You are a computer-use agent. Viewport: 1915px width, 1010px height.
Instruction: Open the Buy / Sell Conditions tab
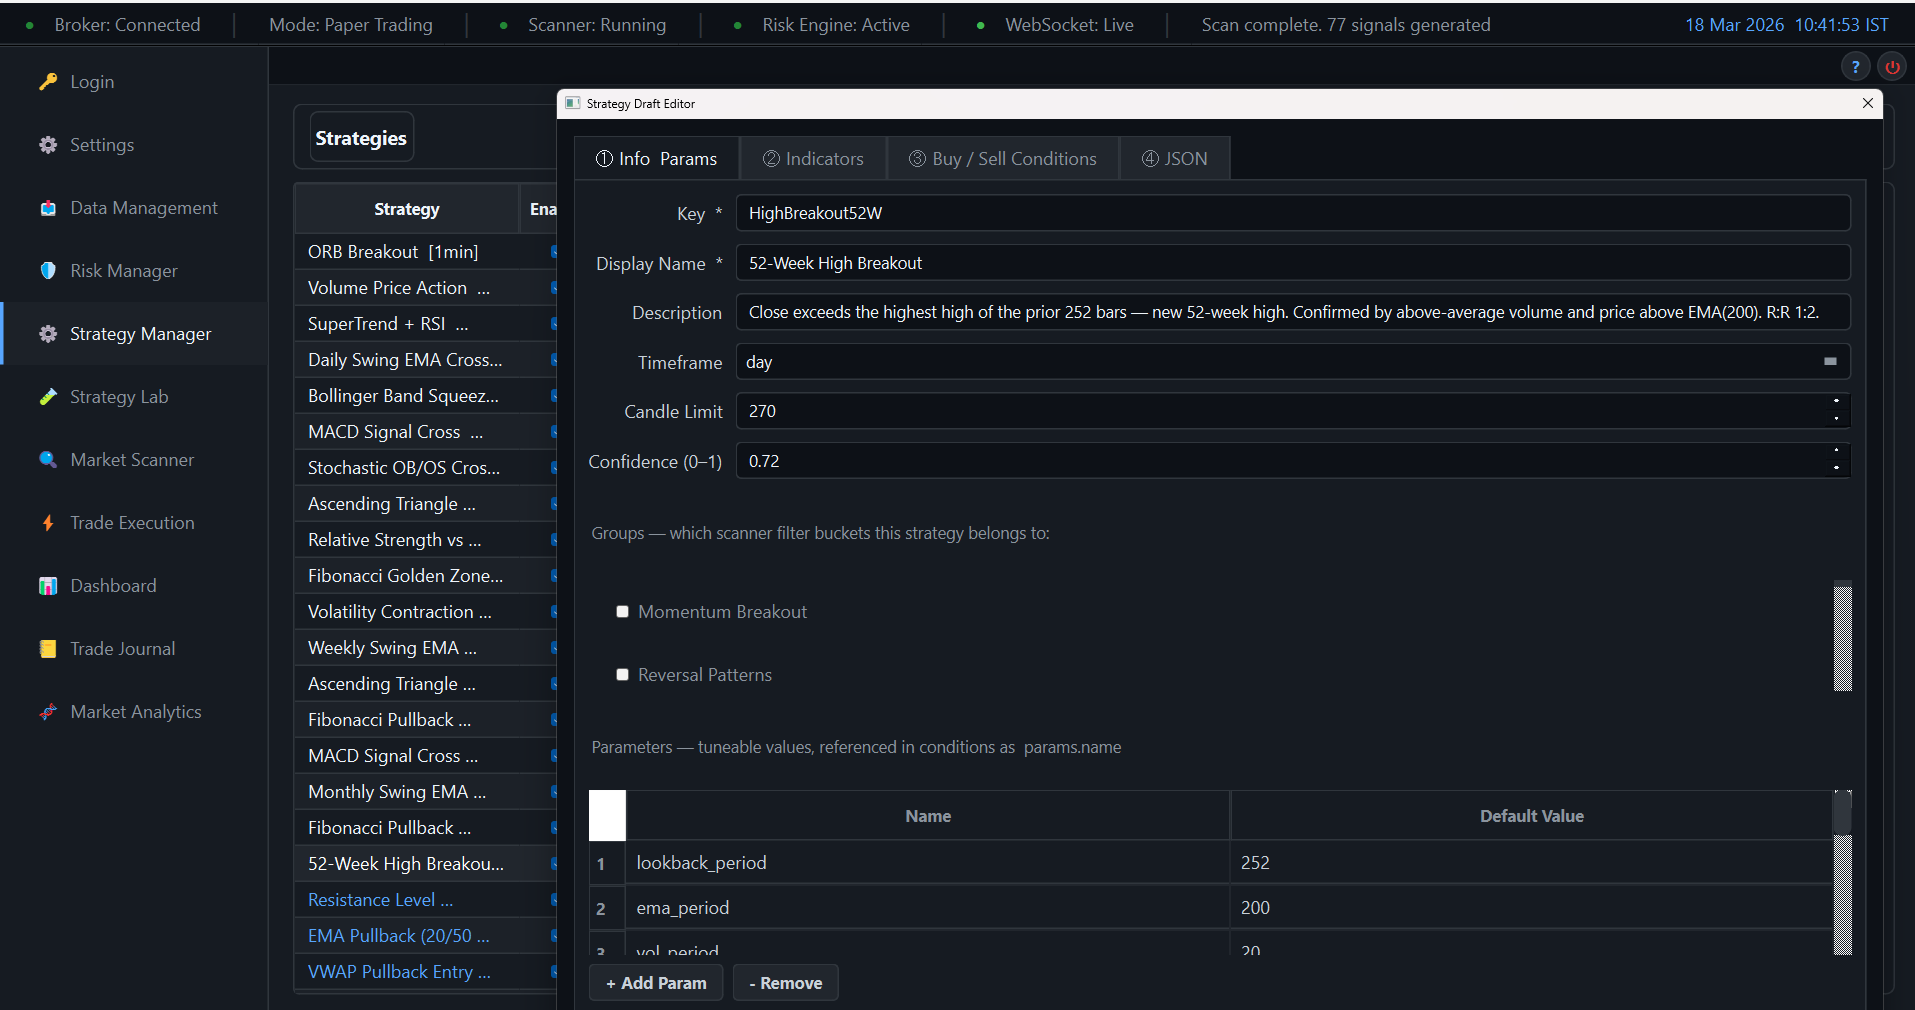pyautogui.click(x=1002, y=159)
